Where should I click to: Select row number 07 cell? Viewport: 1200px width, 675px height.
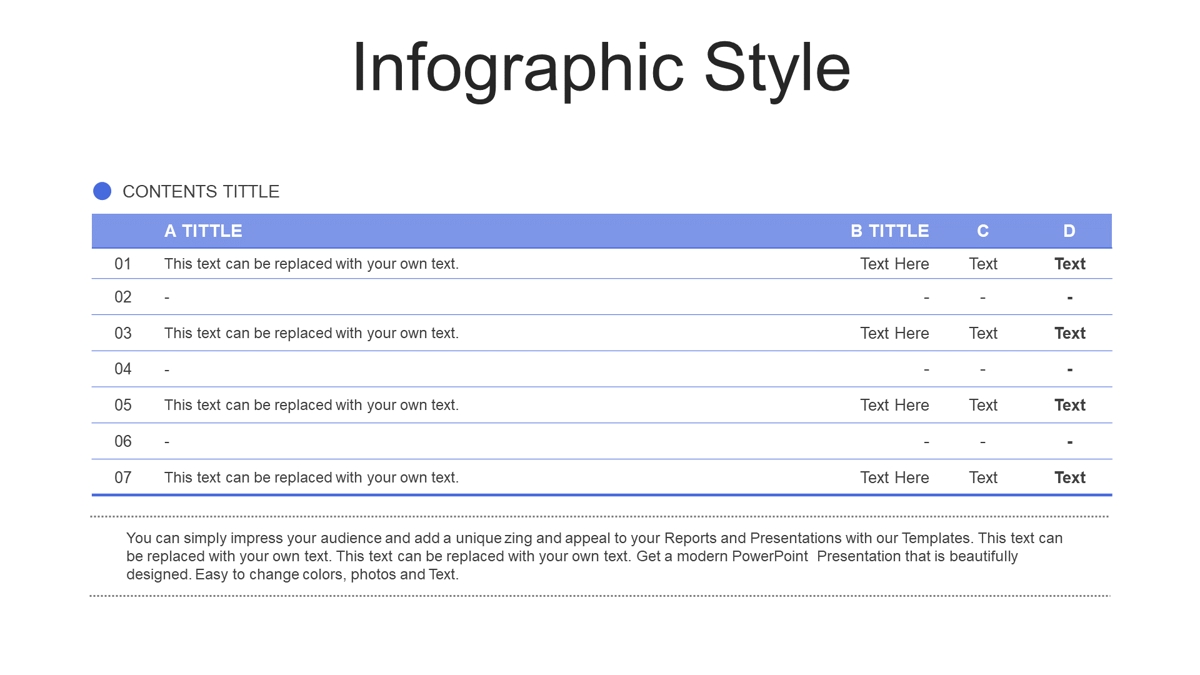pyautogui.click(x=123, y=477)
